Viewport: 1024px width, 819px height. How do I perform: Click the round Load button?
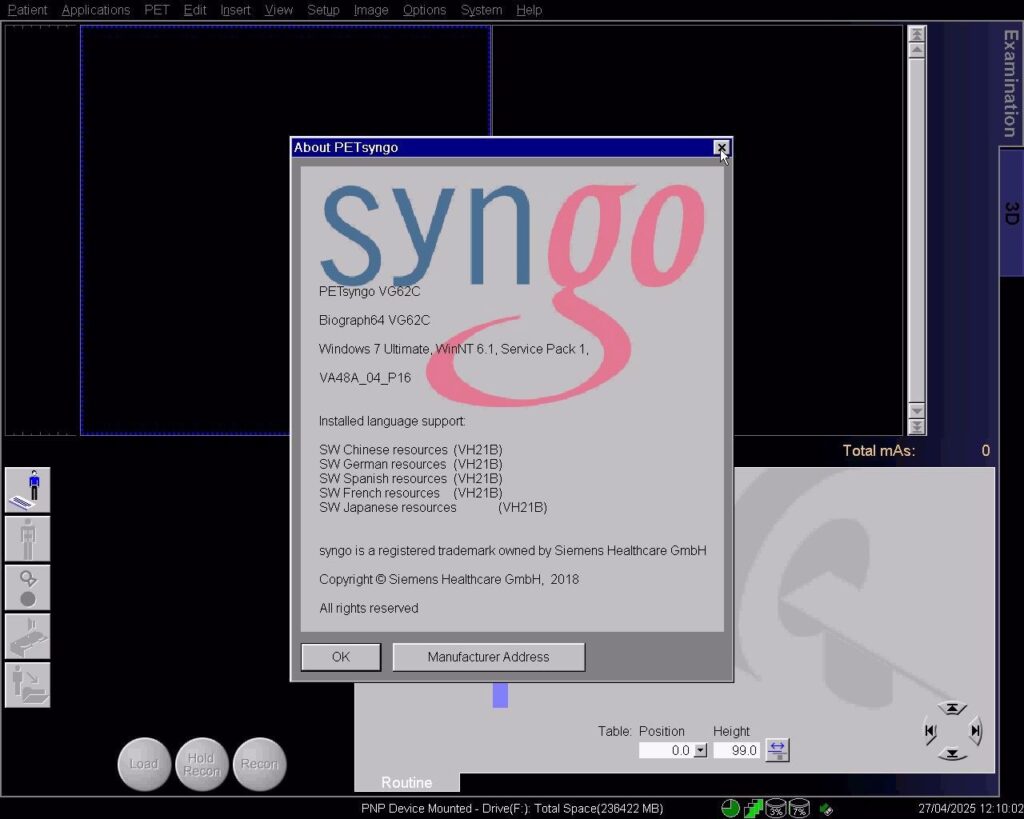tap(144, 764)
